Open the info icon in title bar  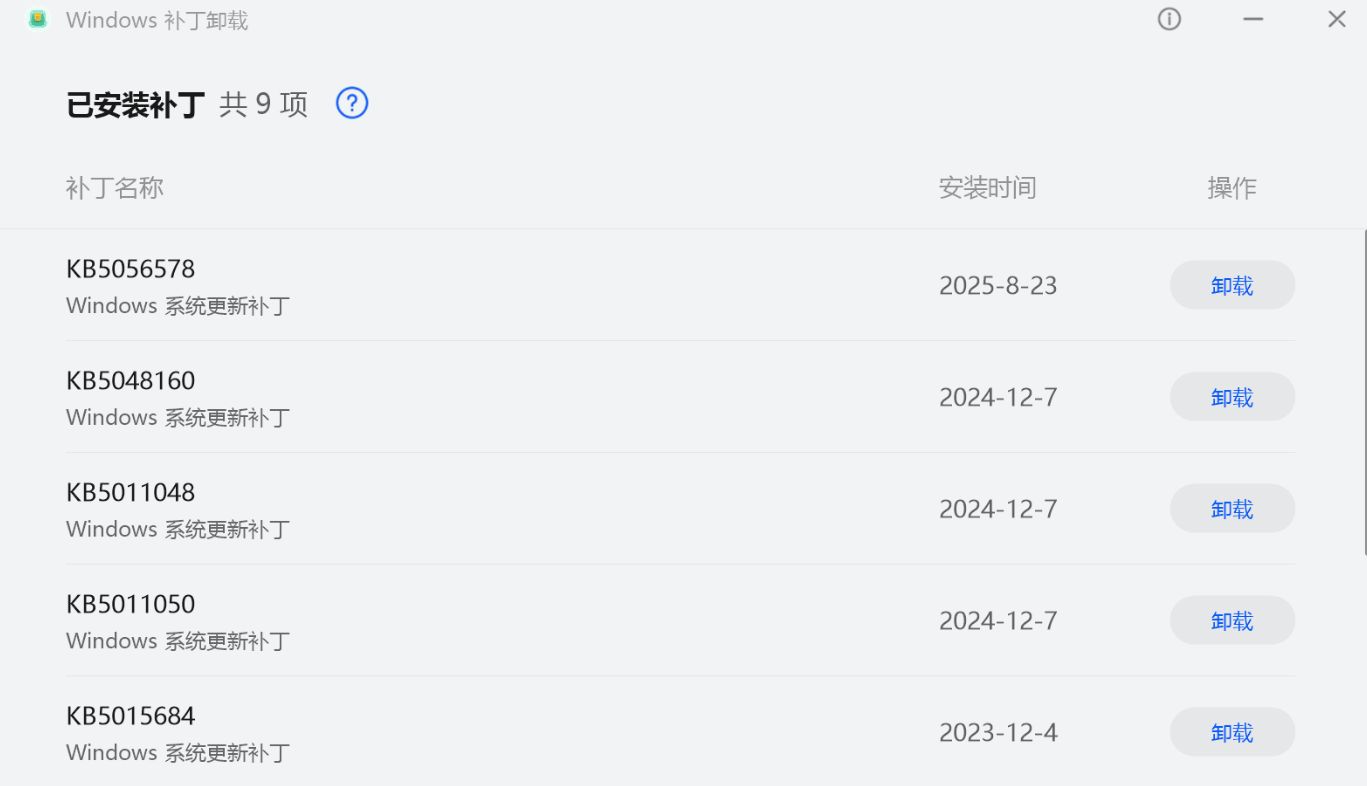point(1169,19)
